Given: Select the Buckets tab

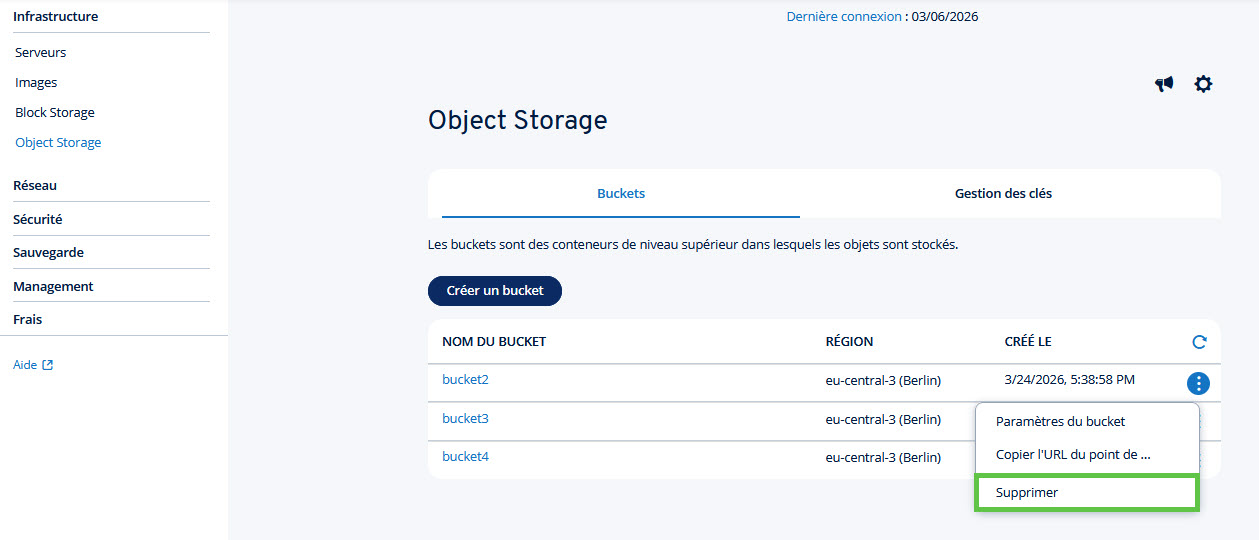Looking at the screenshot, I should point(621,193).
